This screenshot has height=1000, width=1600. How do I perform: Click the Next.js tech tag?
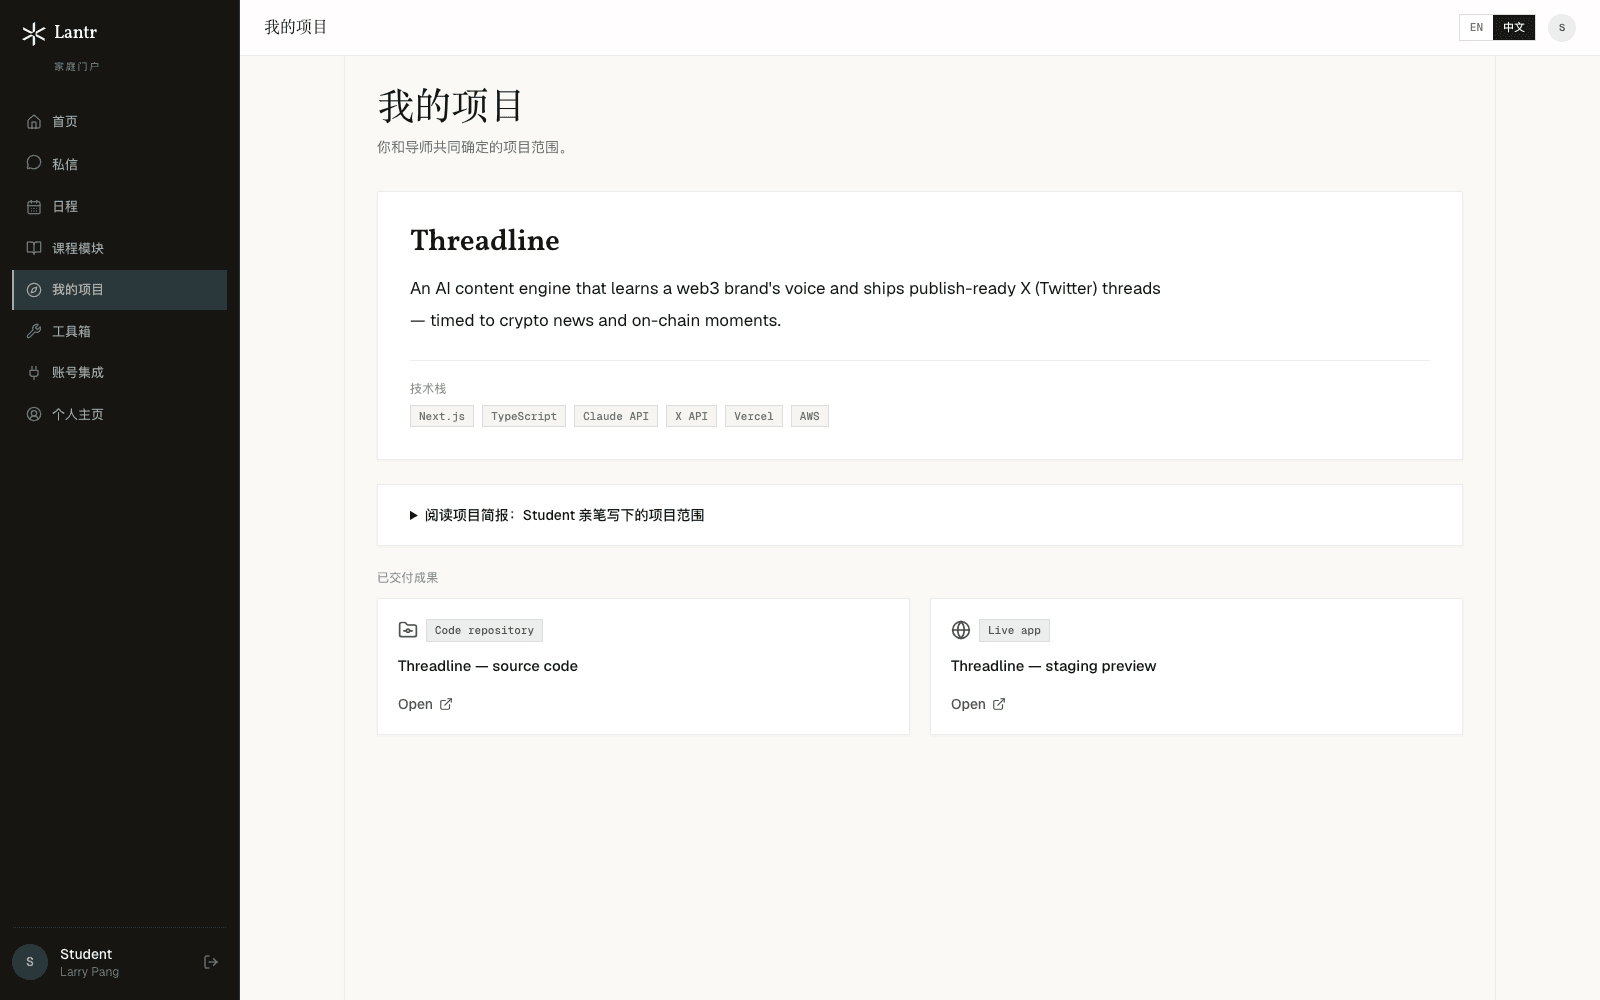tap(442, 416)
